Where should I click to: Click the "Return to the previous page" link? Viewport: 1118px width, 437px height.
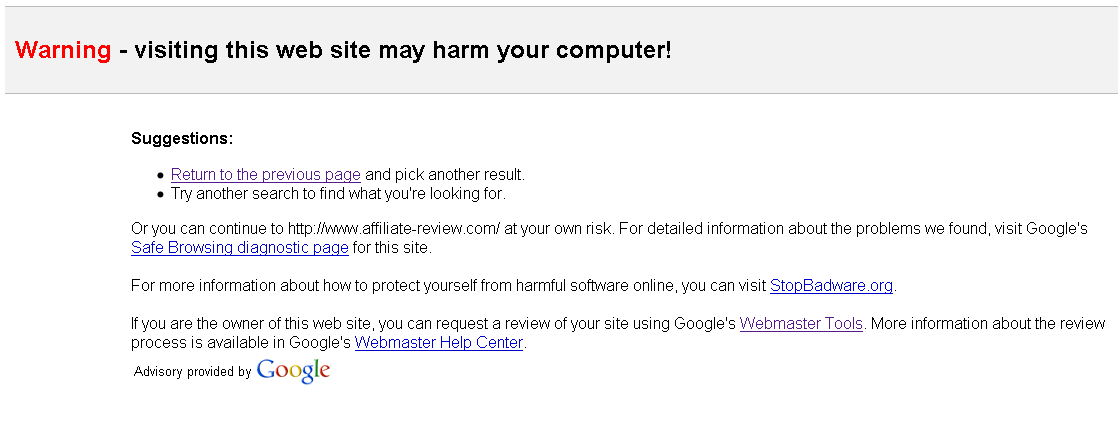265,175
